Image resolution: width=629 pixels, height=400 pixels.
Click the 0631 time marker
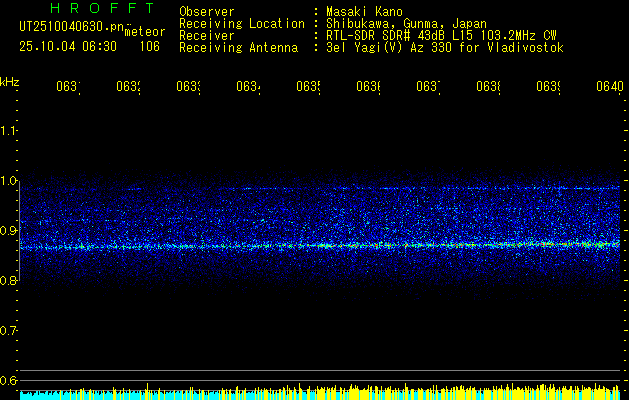pyautogui.click(x=68, y=87)
